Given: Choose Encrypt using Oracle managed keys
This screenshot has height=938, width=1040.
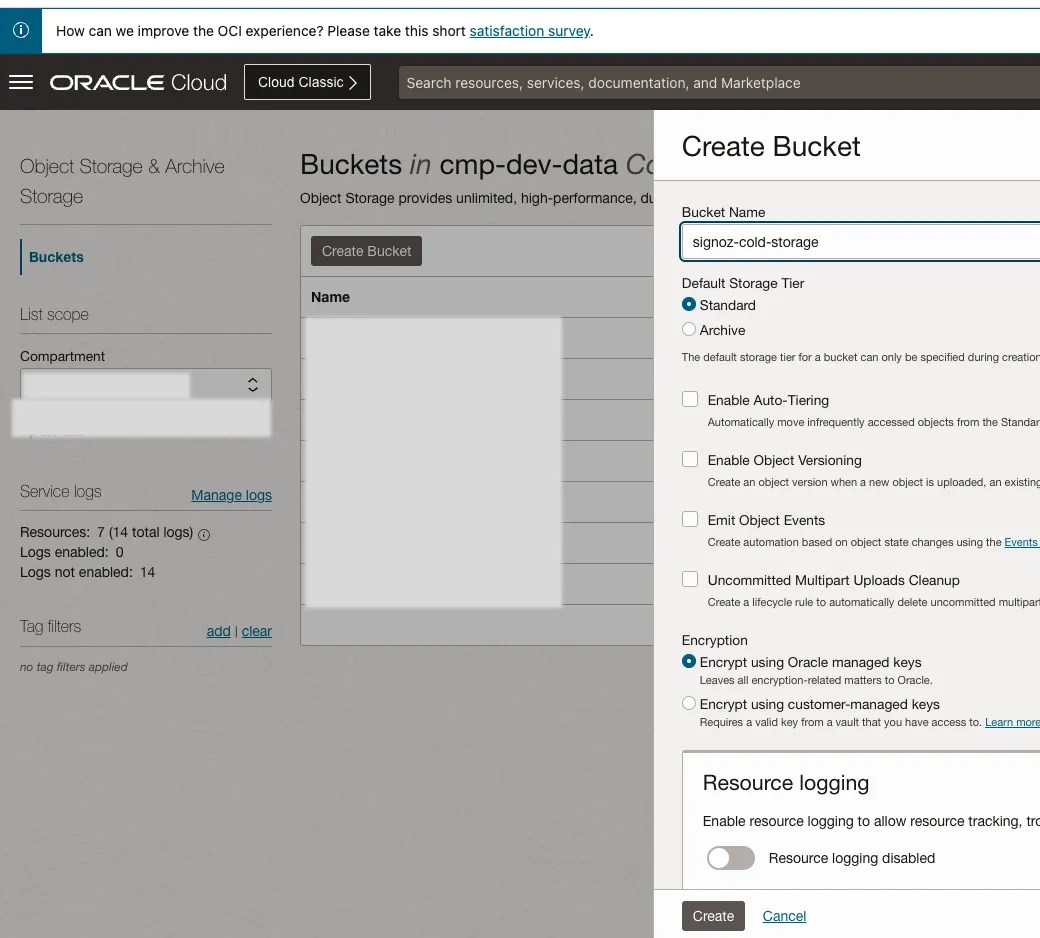Looking at the screenshot, I should point(689,662).
